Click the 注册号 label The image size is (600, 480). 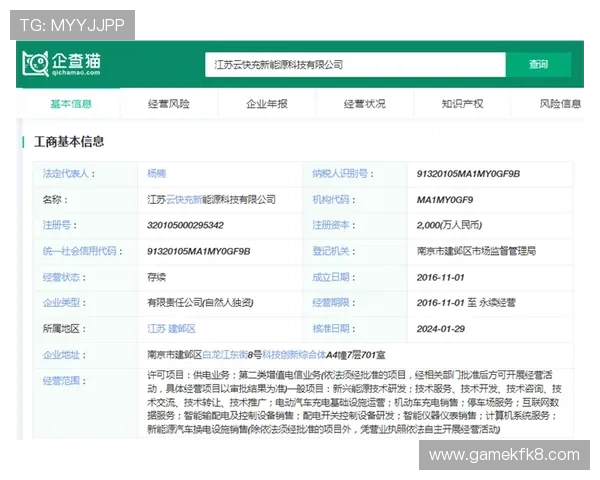click(x=59, y=225)
